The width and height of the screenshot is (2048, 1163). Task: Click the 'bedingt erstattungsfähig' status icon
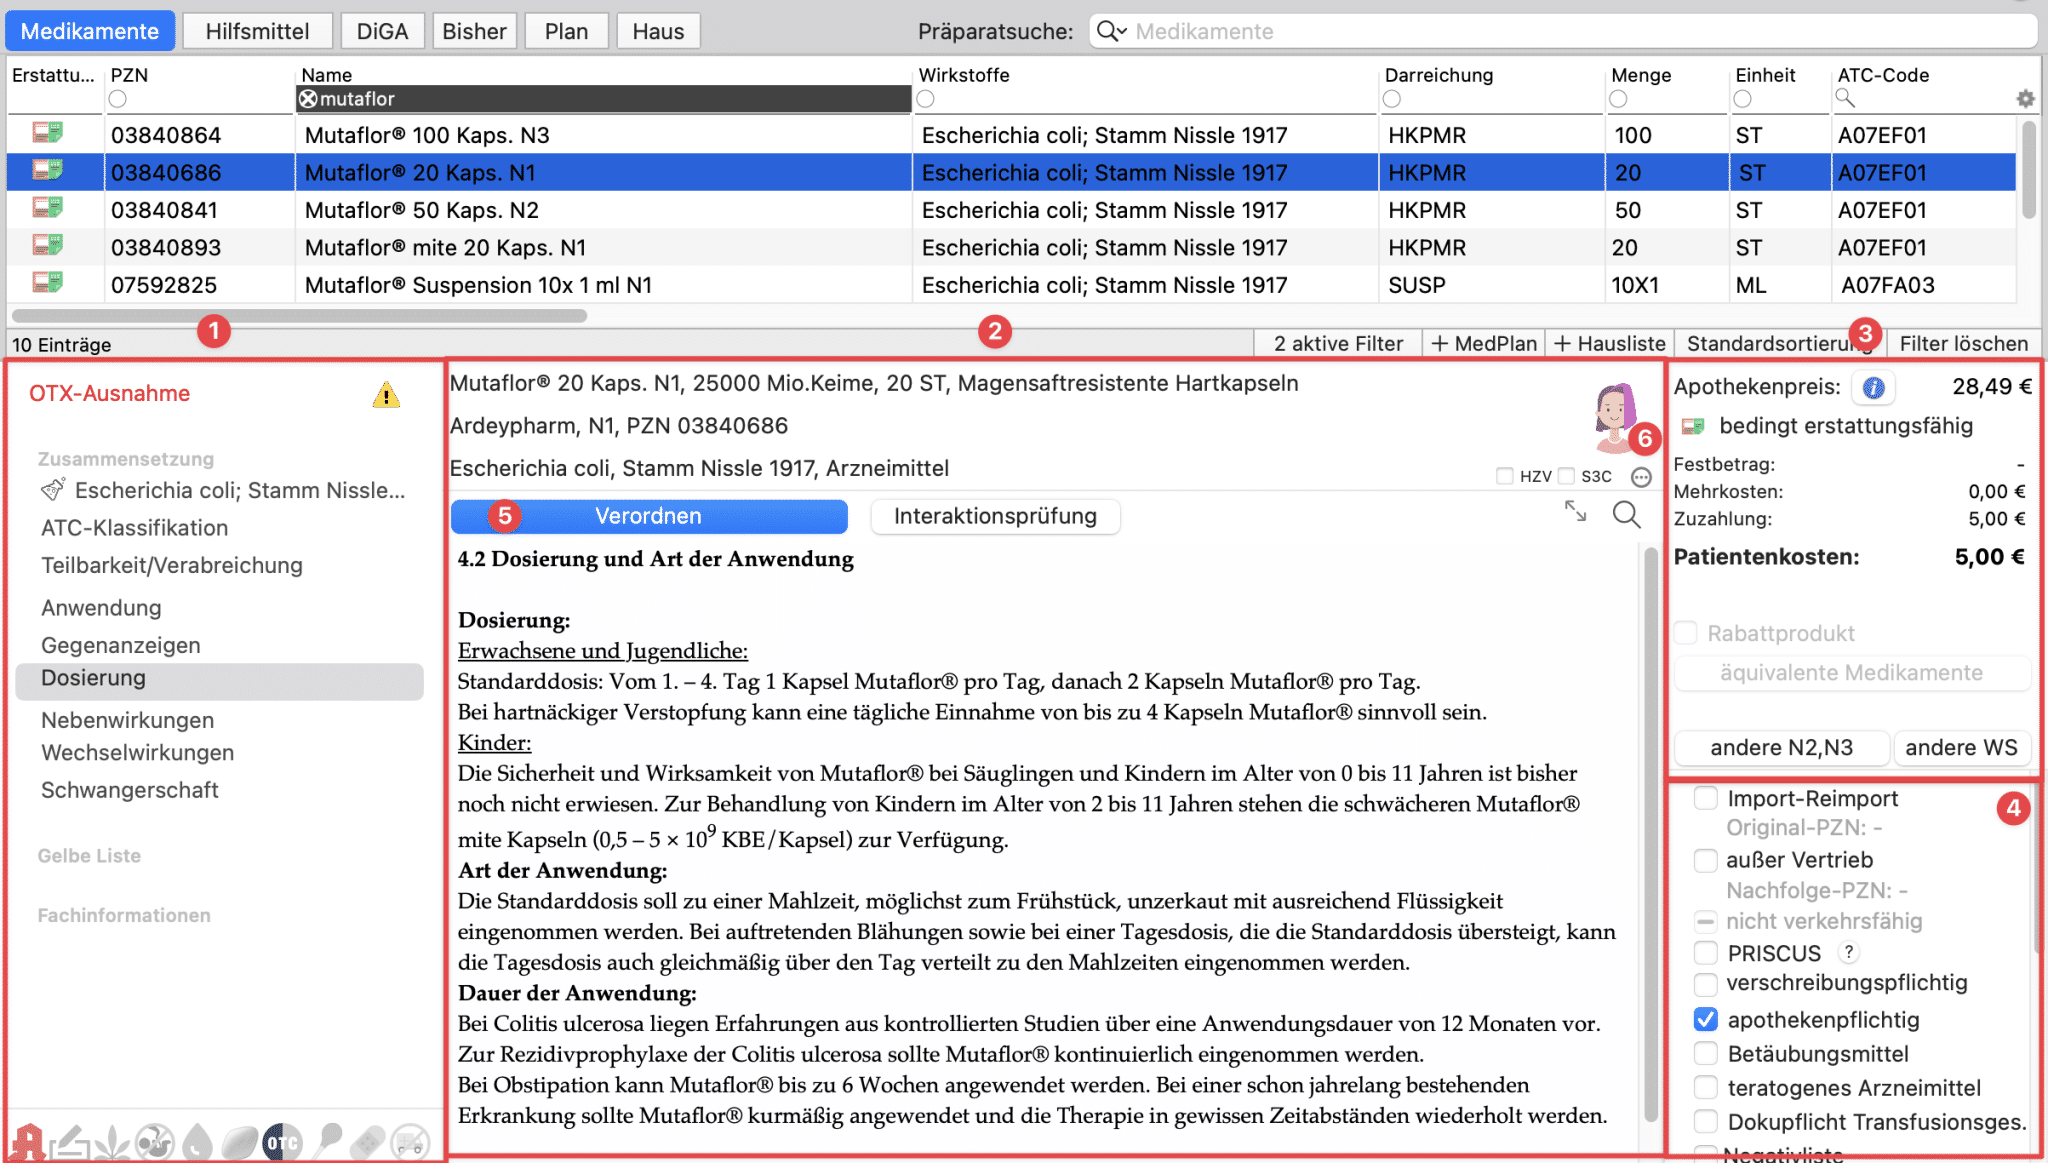tap(1693, 427)
